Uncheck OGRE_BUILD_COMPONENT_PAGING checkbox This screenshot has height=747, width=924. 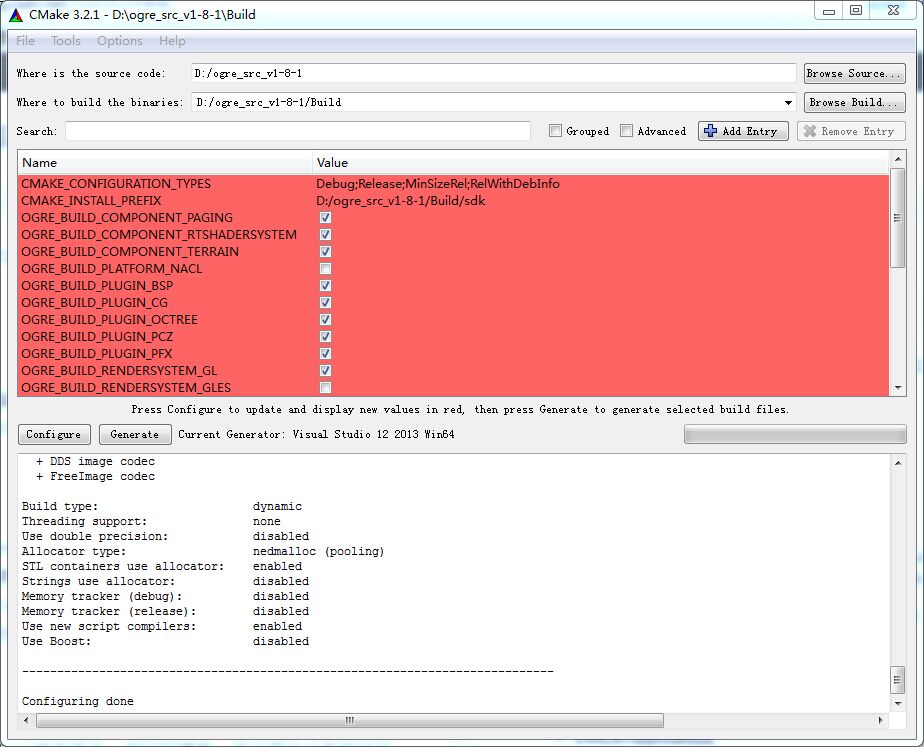325,217
